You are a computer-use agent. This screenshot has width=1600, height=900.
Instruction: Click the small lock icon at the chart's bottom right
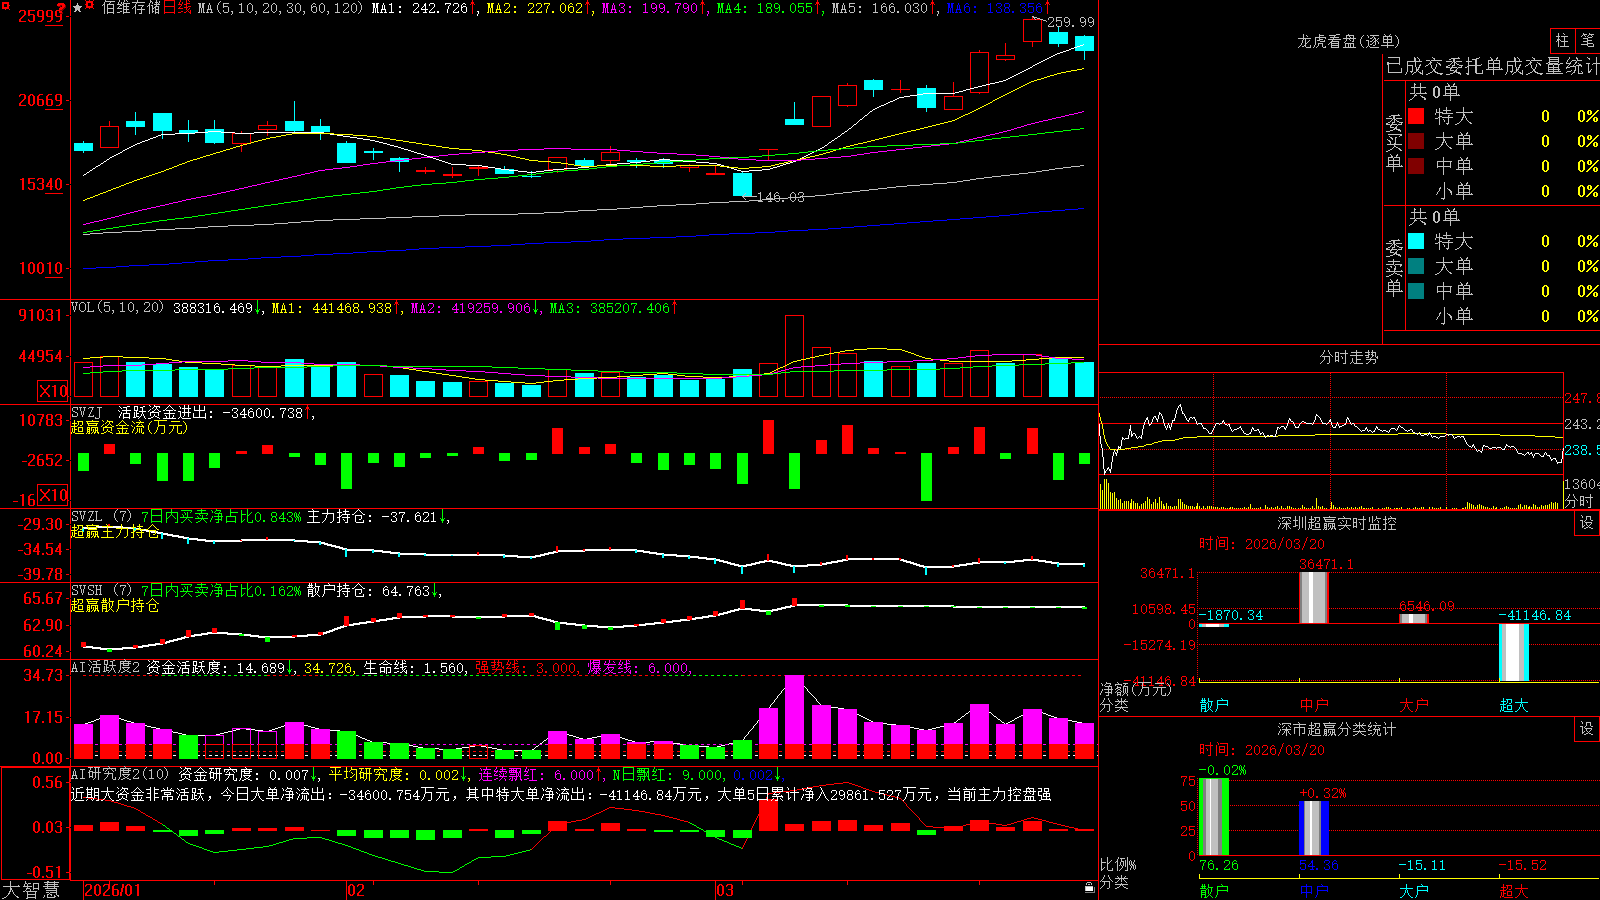tap(1089, 888)
